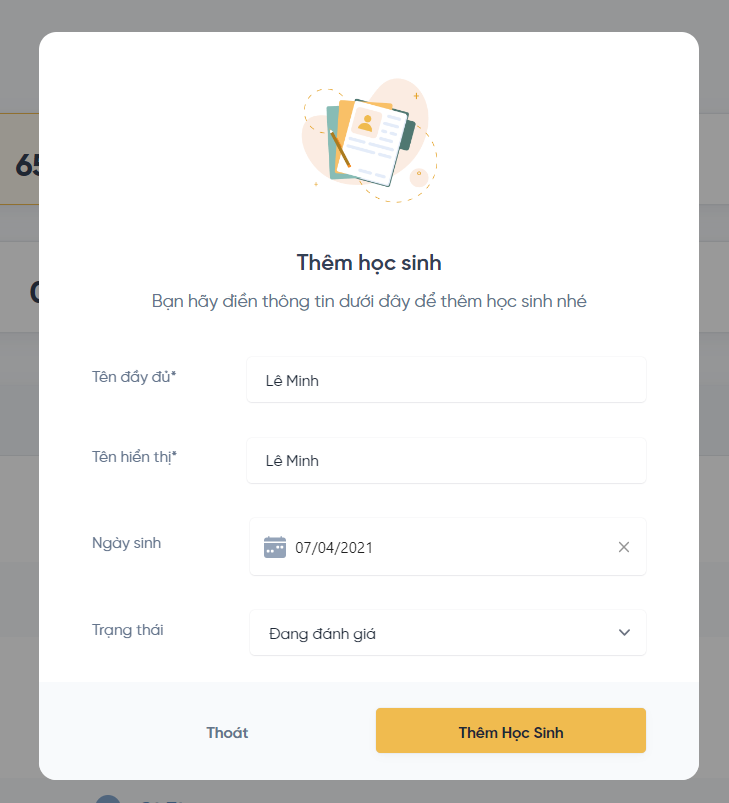Click the 'Trạng thái' label
The width and height of the screenshot is (729, 803).
click(x=127, y=630)
